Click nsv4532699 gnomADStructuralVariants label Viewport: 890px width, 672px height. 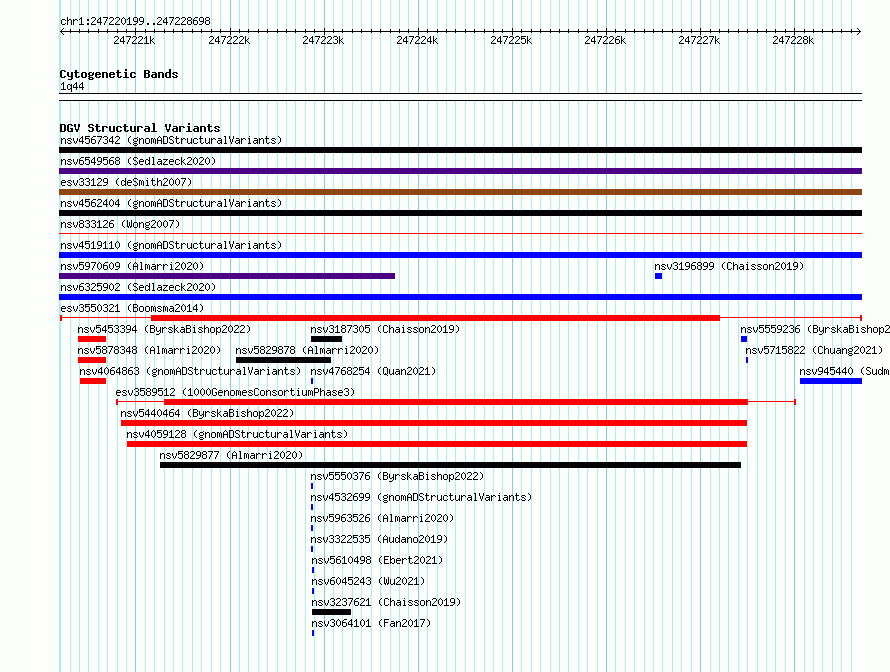coord(421,497)
